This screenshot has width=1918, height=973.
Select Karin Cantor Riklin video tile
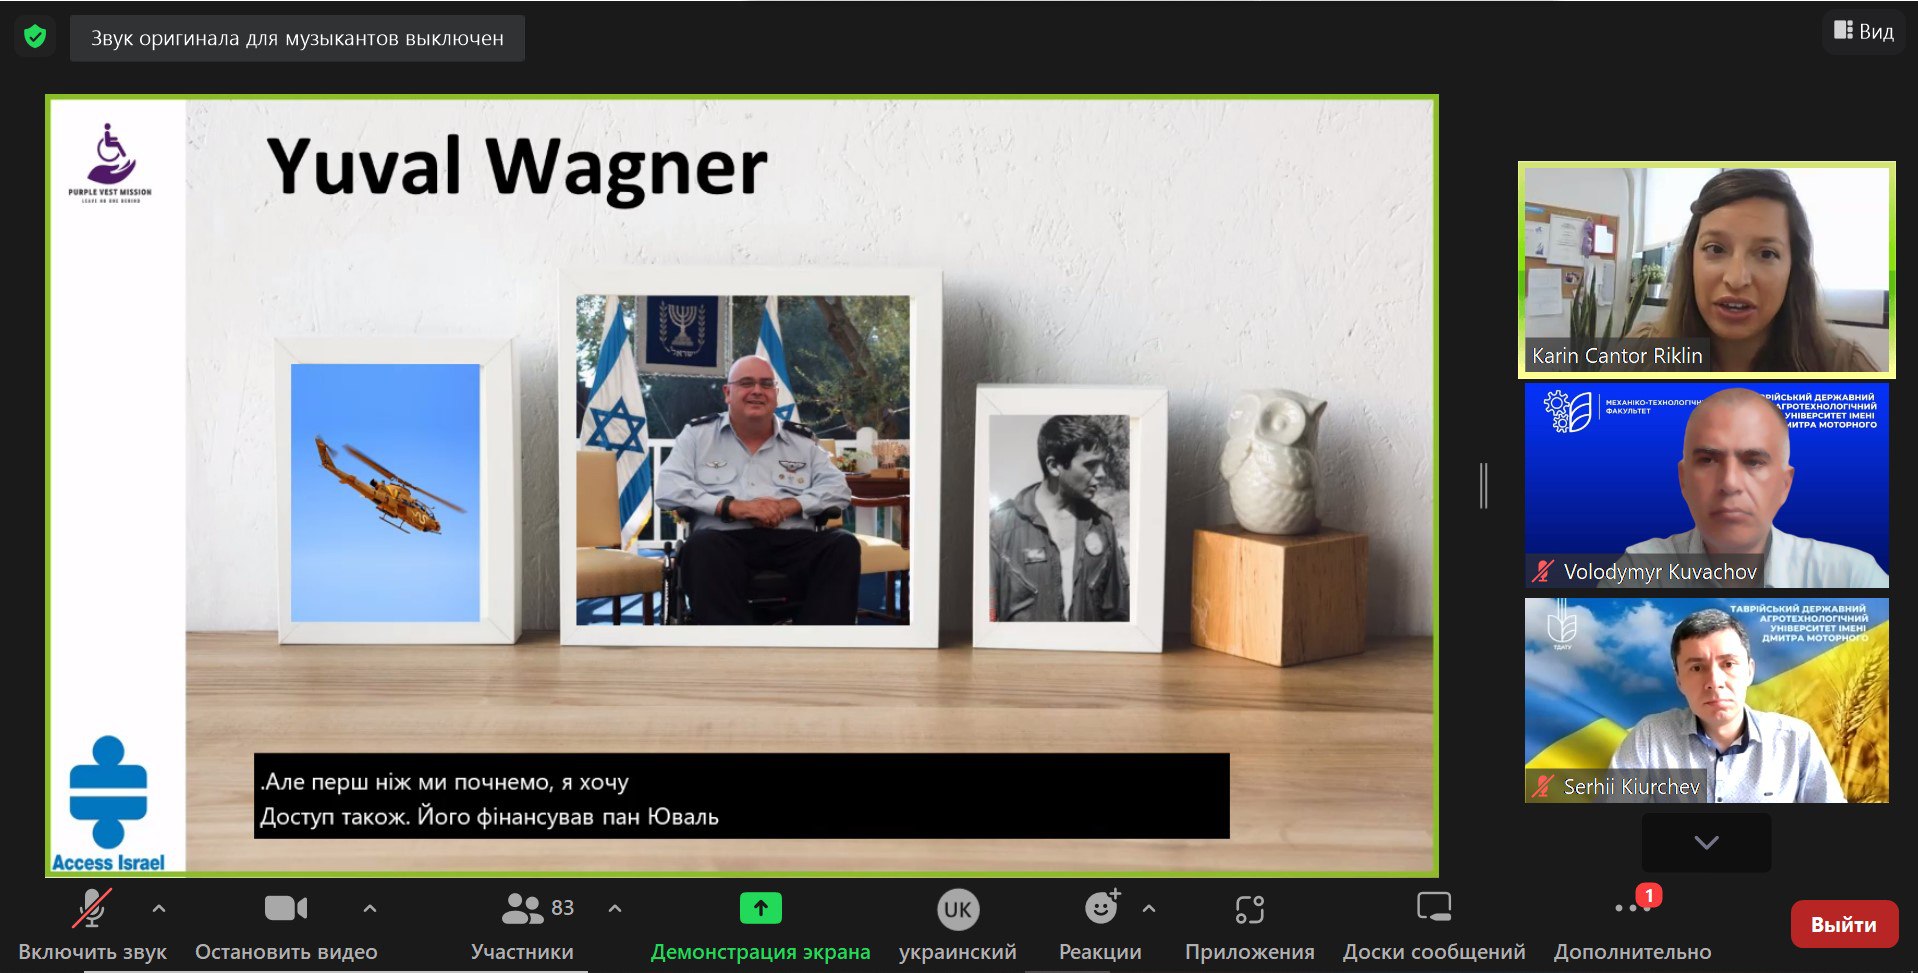tap(1706, 270)
